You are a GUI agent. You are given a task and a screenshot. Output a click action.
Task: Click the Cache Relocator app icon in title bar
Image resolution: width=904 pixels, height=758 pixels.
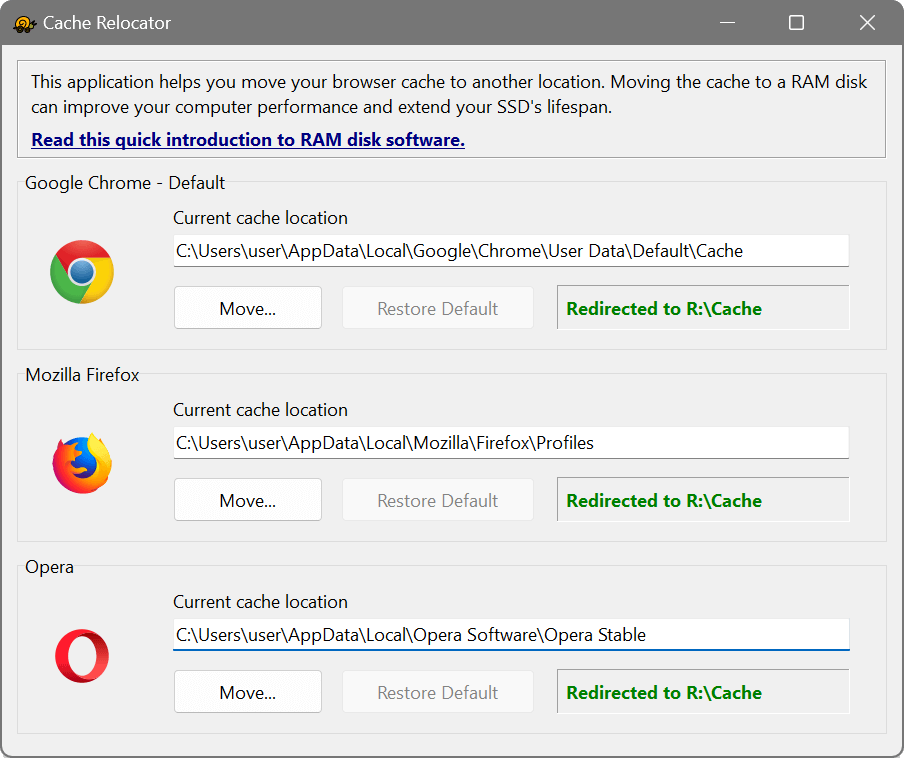[24, 24]
